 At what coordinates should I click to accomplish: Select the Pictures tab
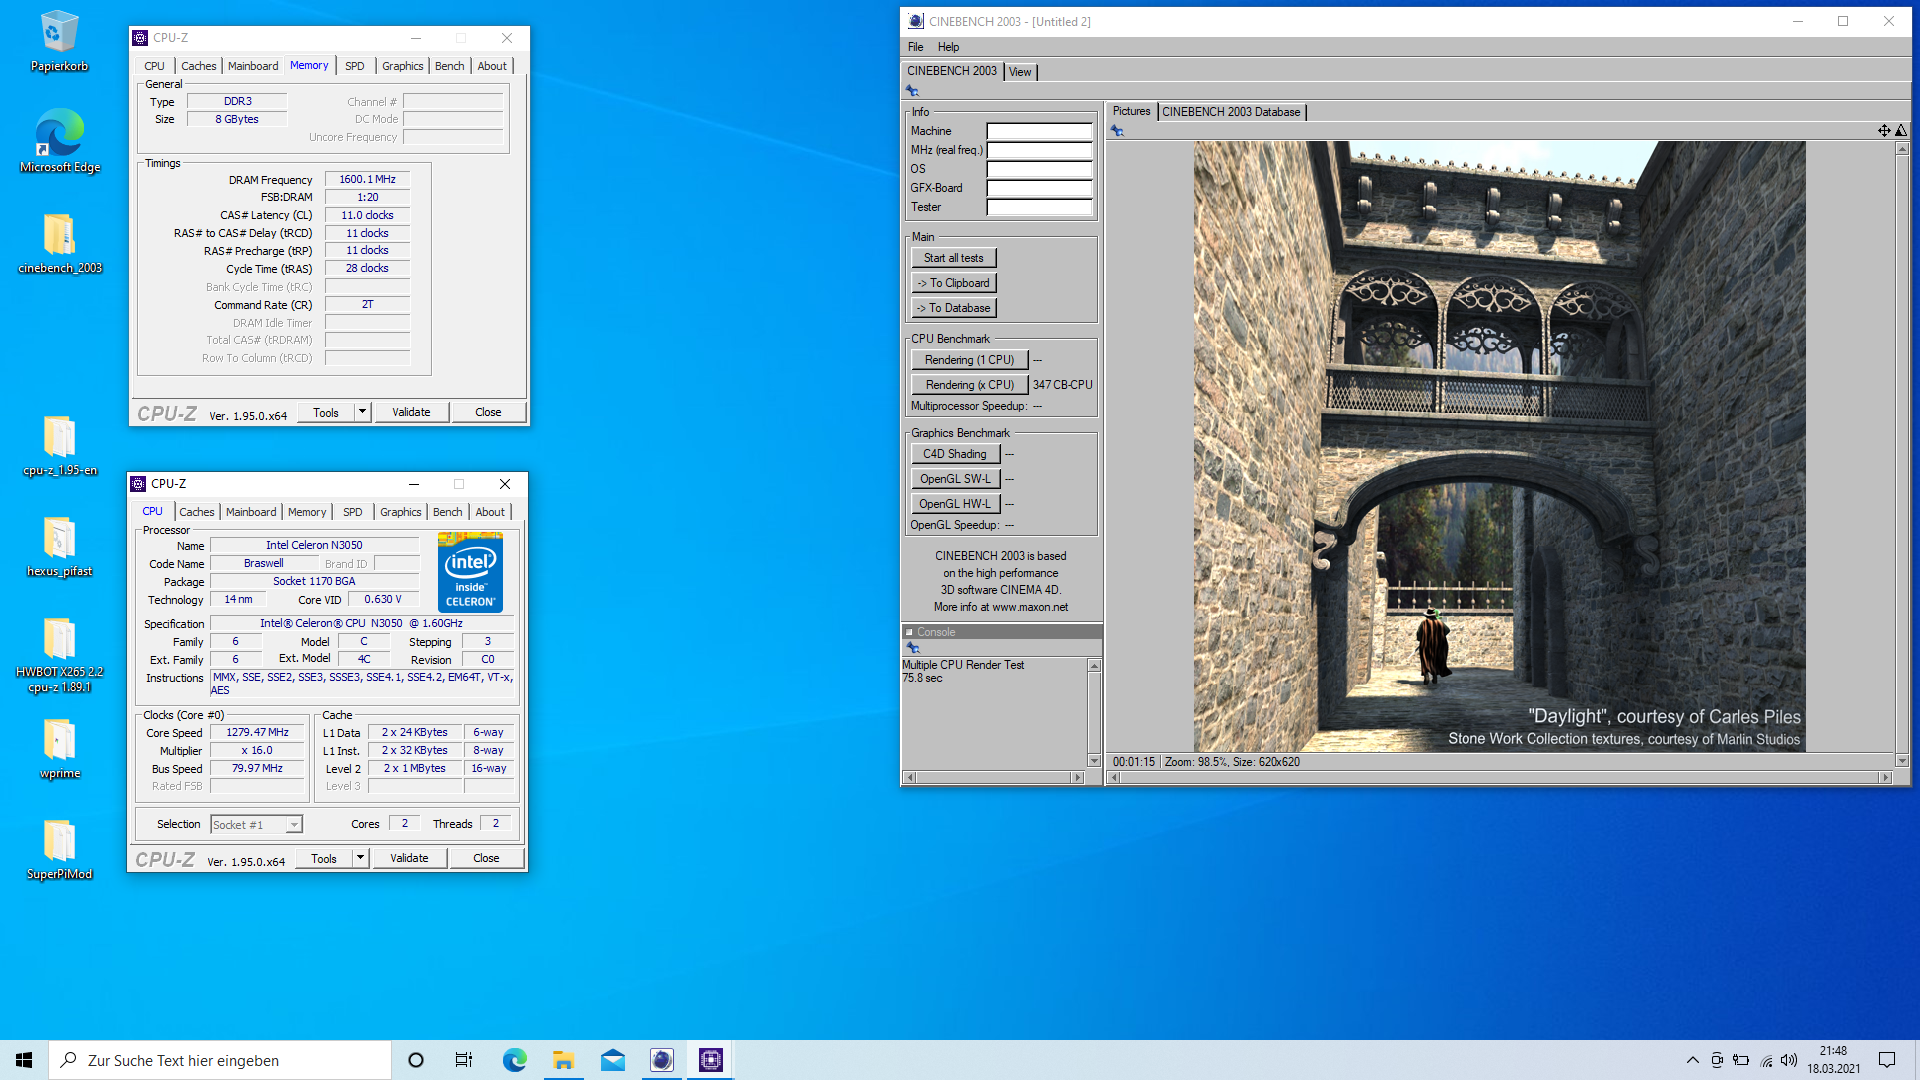point(1131,112)
